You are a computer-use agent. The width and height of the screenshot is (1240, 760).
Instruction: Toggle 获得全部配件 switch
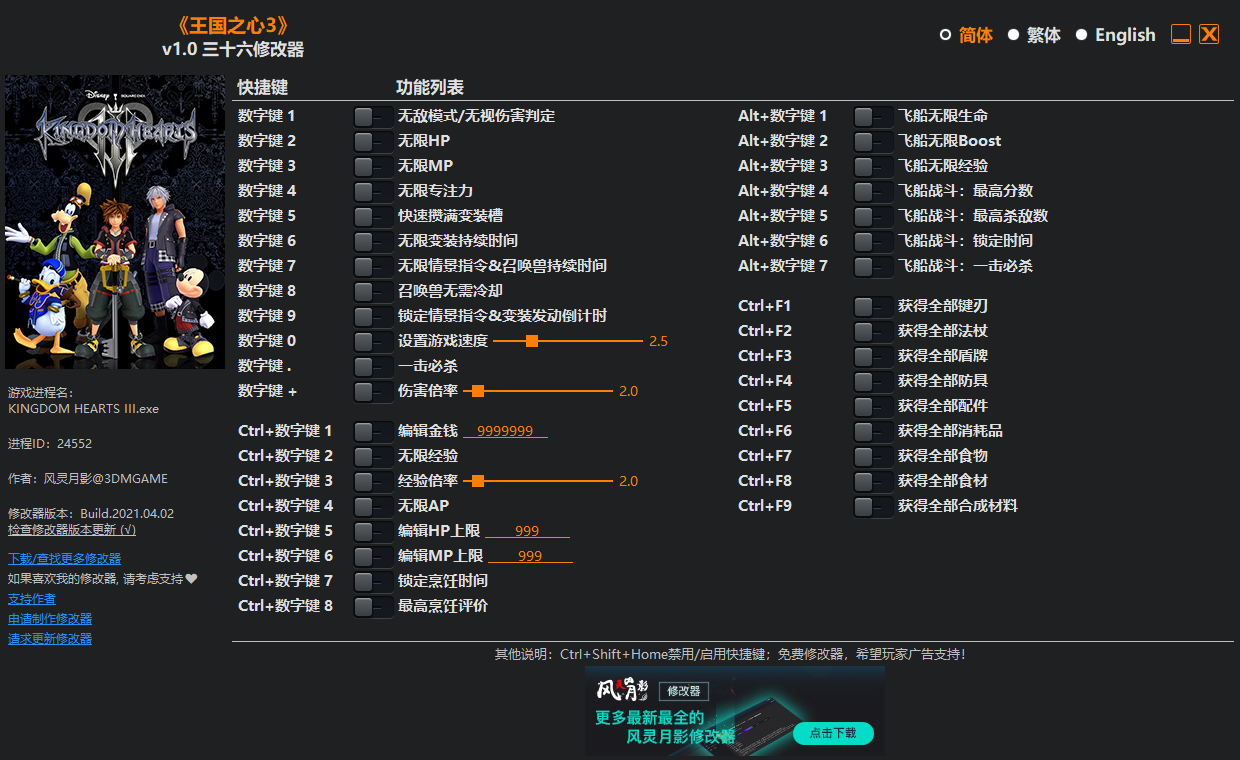873,406
